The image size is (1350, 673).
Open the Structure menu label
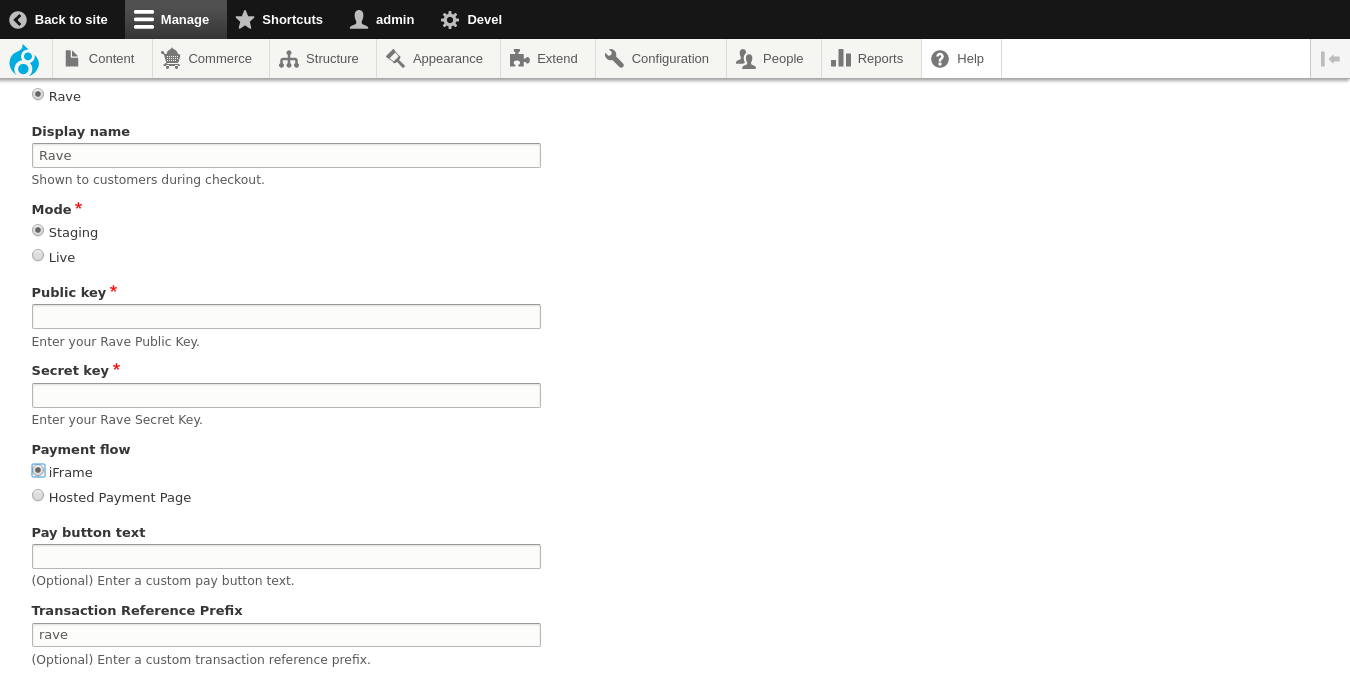pos(332,59)
